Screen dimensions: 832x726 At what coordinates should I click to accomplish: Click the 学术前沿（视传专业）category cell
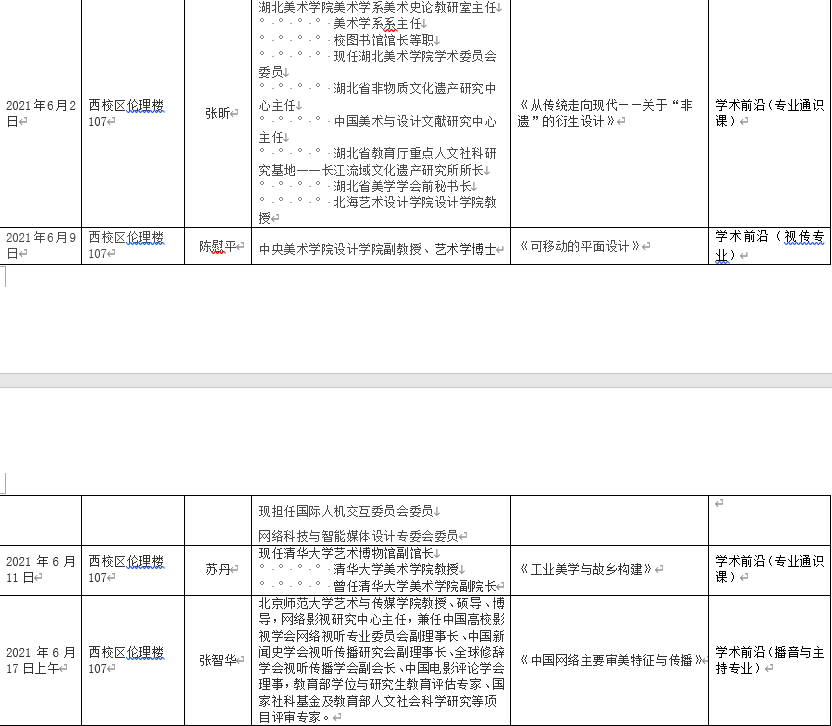[x=769, y=245]
